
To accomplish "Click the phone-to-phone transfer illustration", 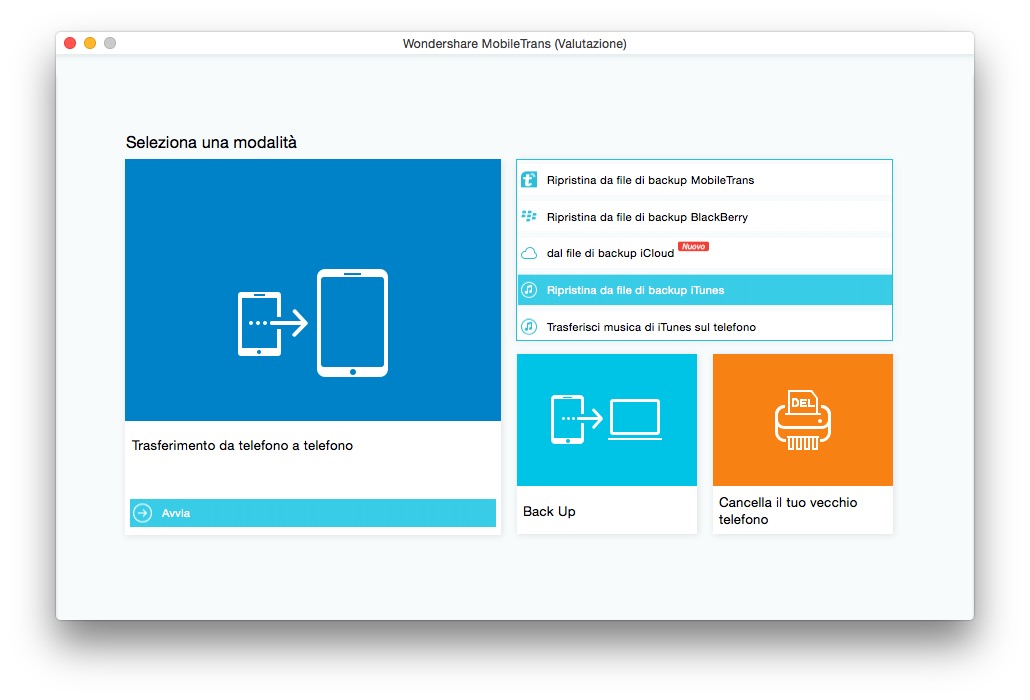I will pos(313,322).
